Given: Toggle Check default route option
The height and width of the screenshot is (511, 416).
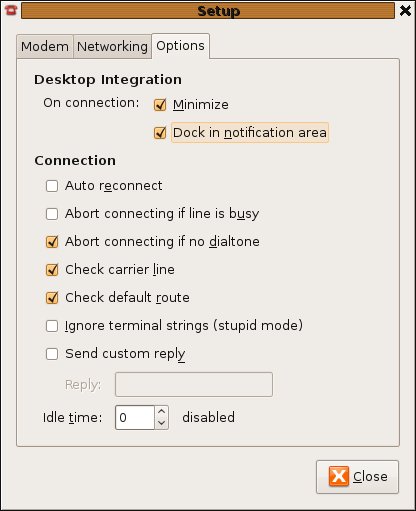Looking at the screenshot, I should (52, 298).
